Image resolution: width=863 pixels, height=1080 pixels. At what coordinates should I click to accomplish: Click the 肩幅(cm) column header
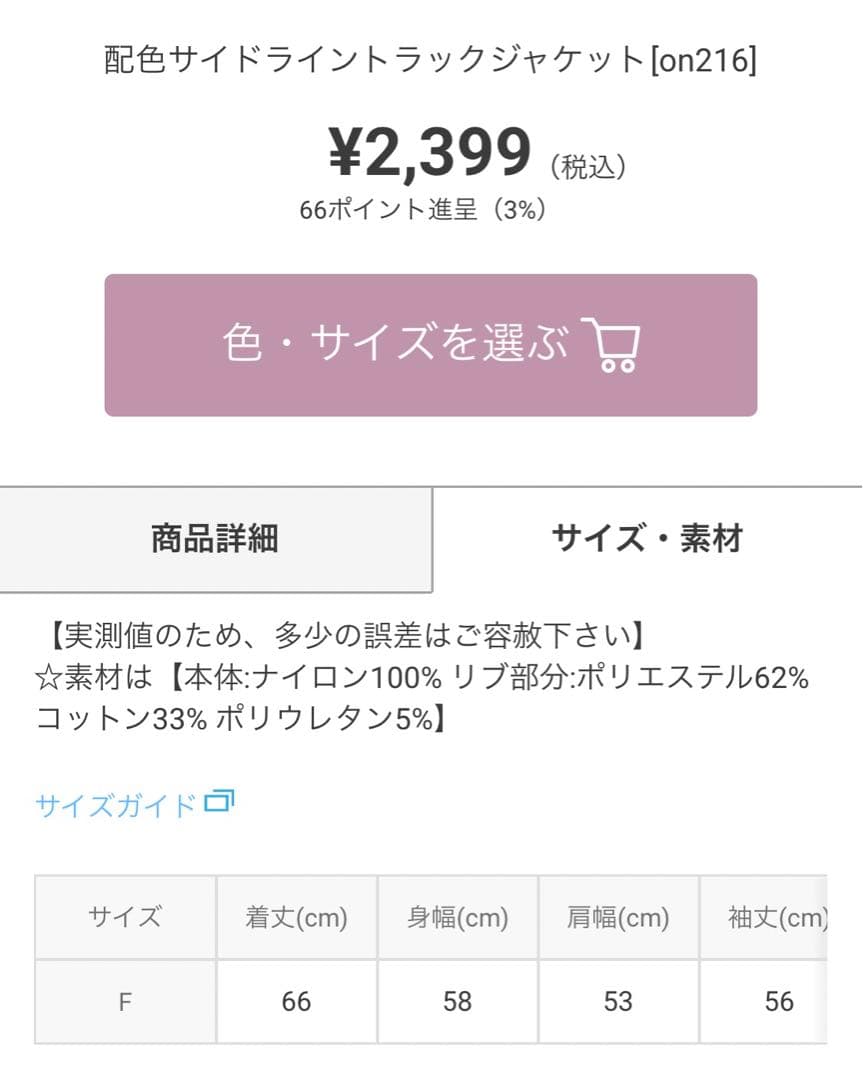click(618, 917)
